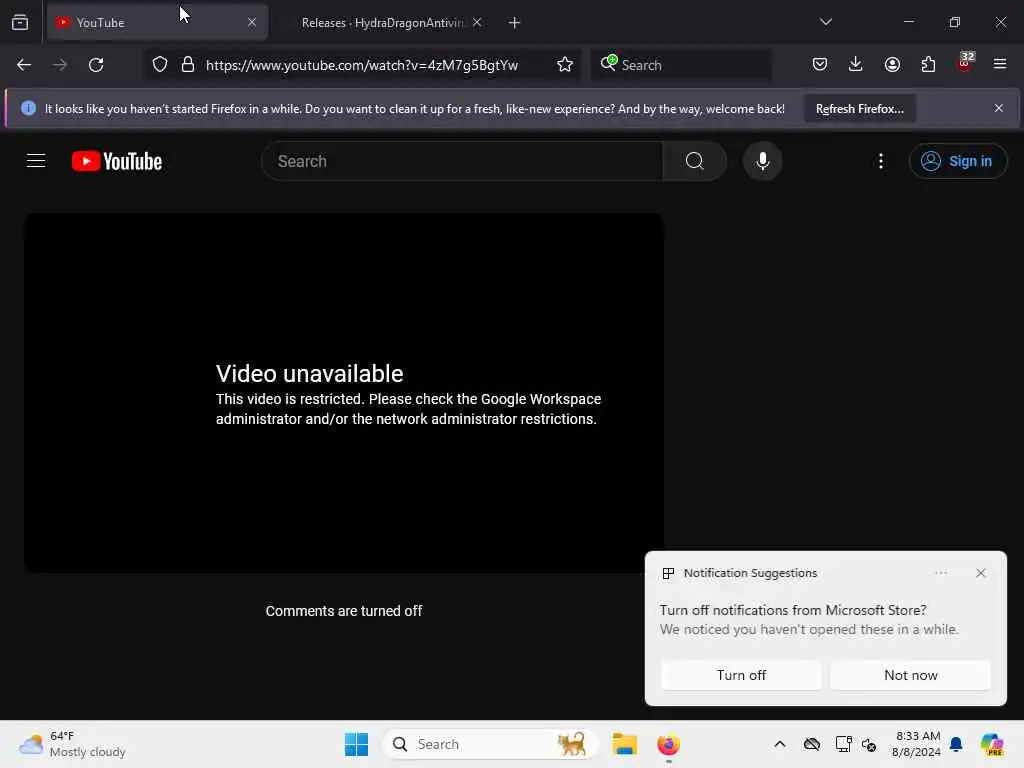This screenshot has width=1024, height=768.
Task: Open the Copilot preview taskbar icon
Action: (x=992, y=744)
